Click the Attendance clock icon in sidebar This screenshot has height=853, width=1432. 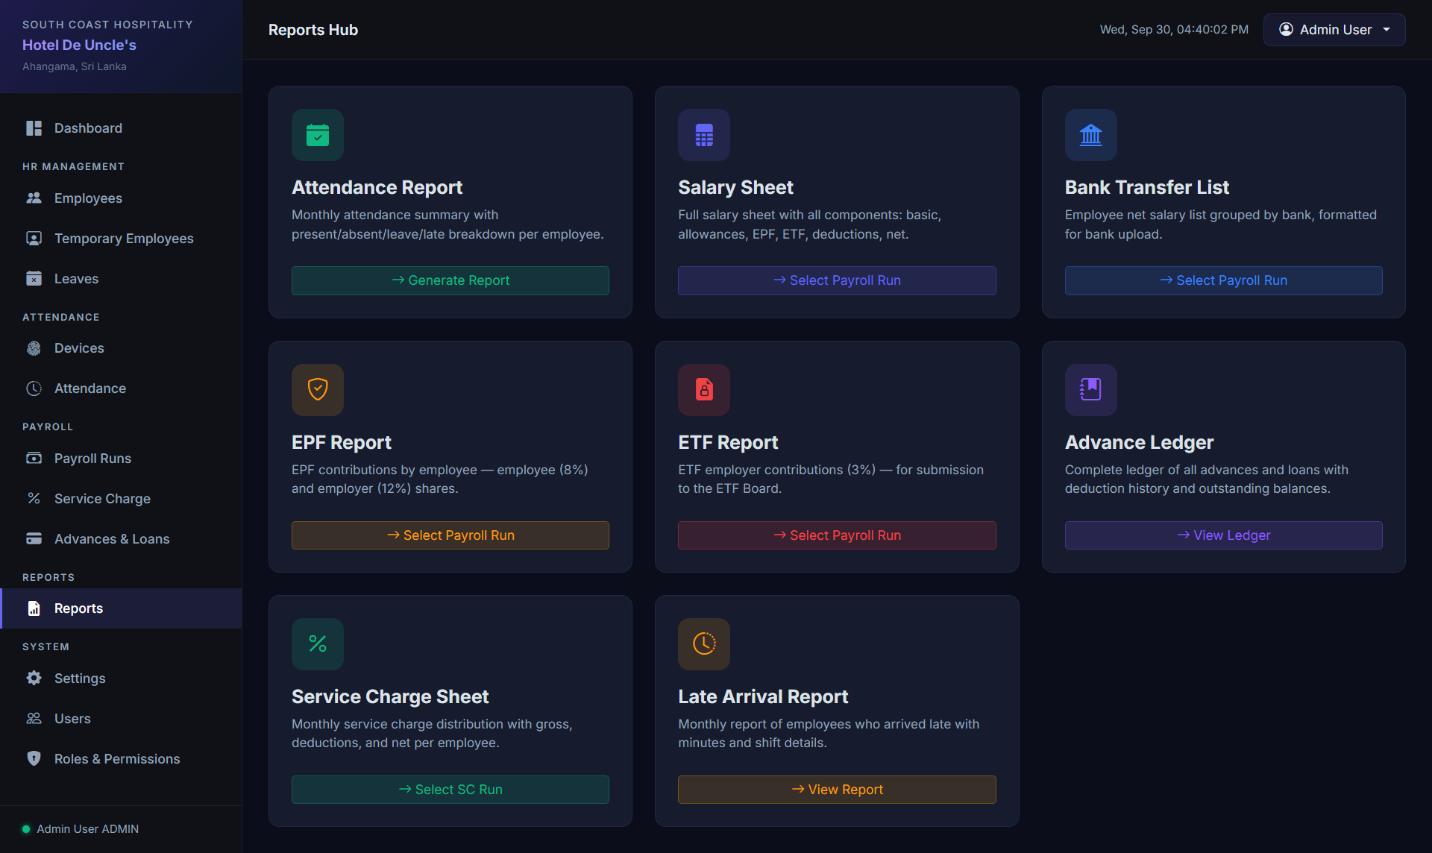[34, 388]
